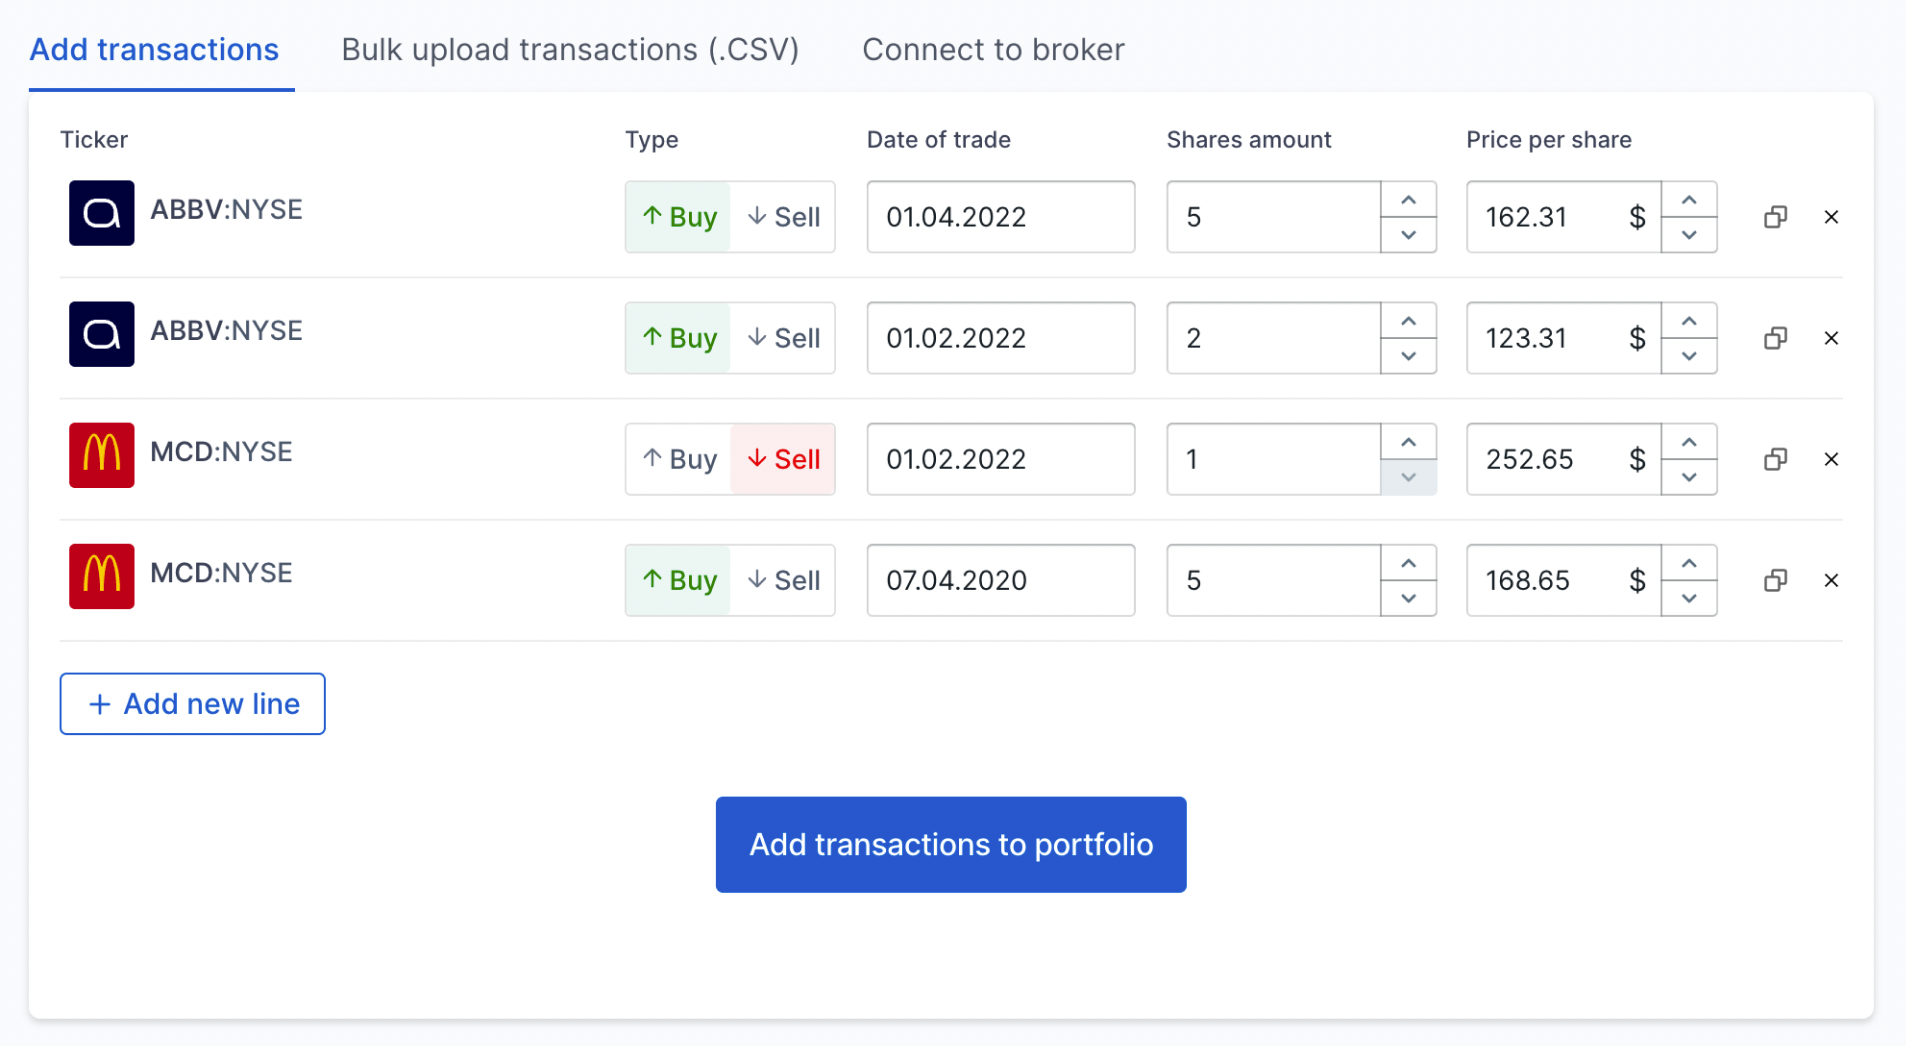Screen dimensions: 1906x1046
Task: Decrease shares amount for MCD sell row
Action: [1408, 477]
